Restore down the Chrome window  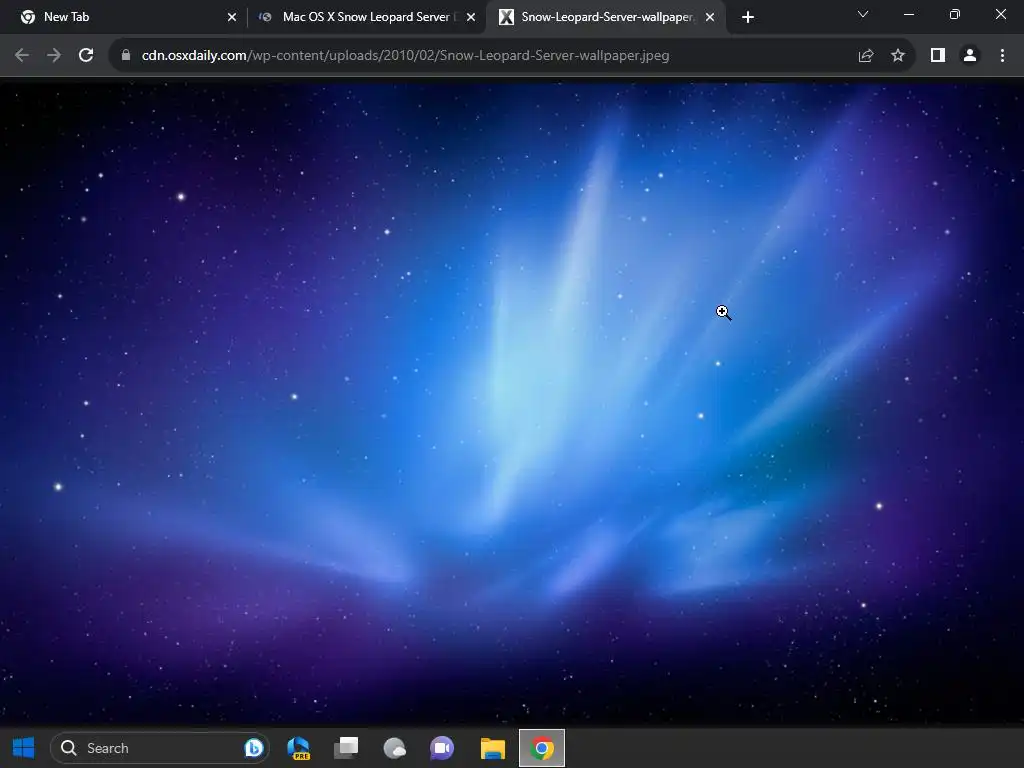click(x=955, y=14)
